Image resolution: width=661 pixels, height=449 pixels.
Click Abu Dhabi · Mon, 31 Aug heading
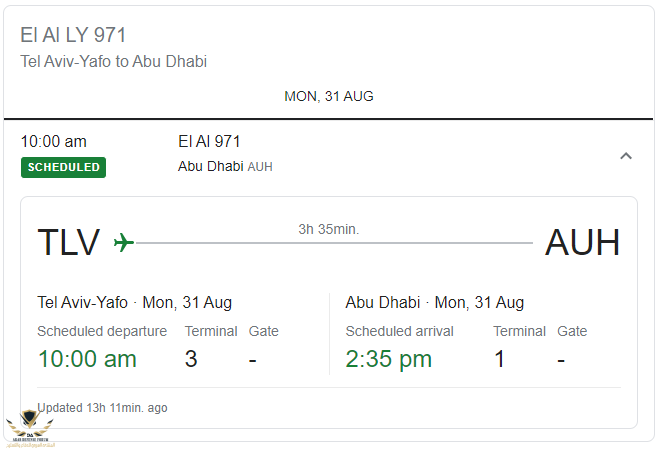(x=434, y=302)
